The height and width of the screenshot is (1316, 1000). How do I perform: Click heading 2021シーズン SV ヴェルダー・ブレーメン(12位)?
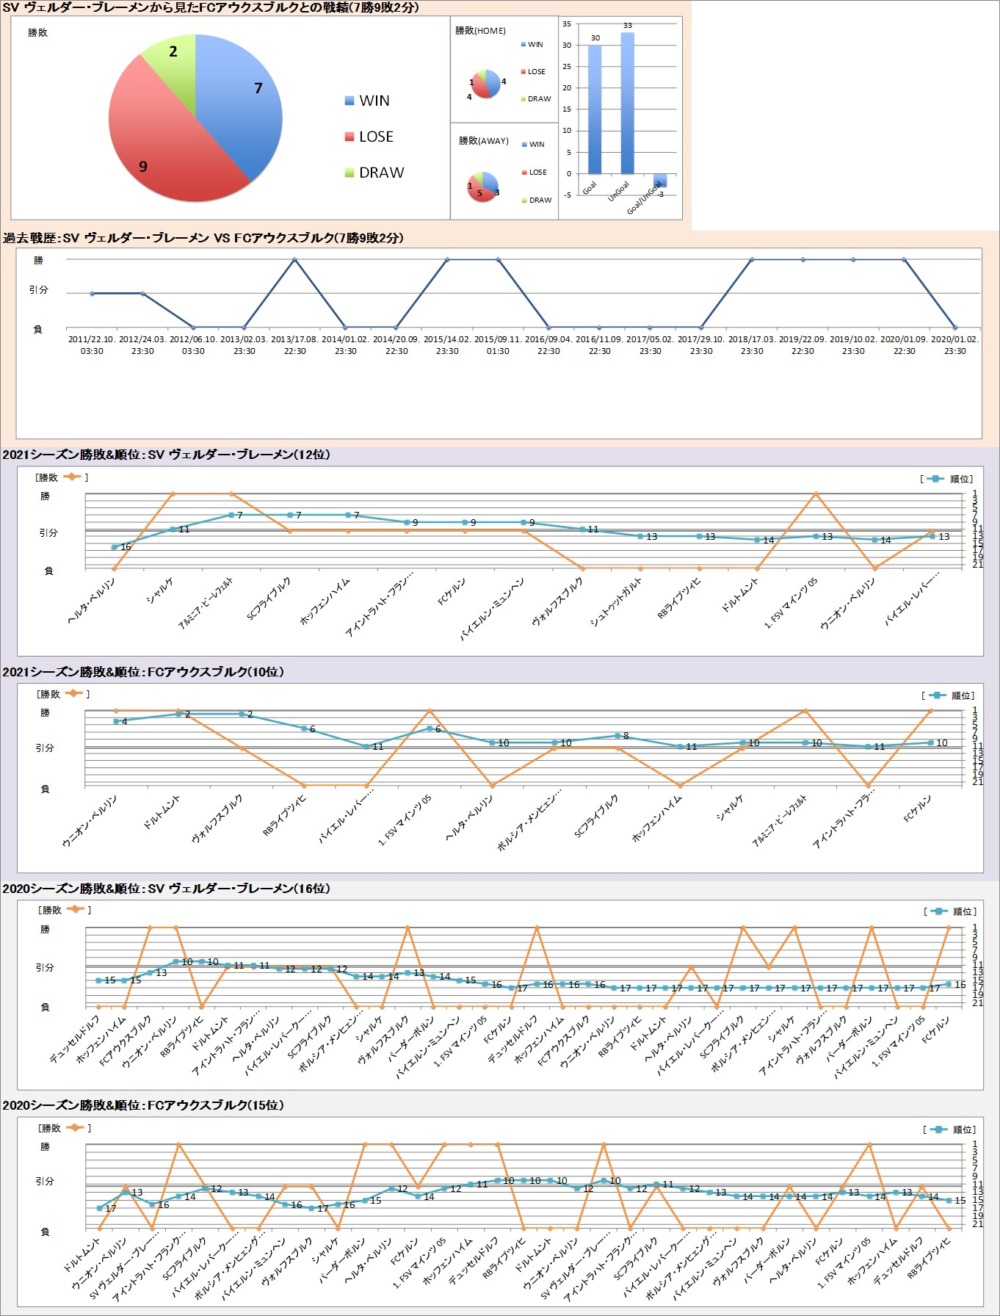tap(166, 455)
